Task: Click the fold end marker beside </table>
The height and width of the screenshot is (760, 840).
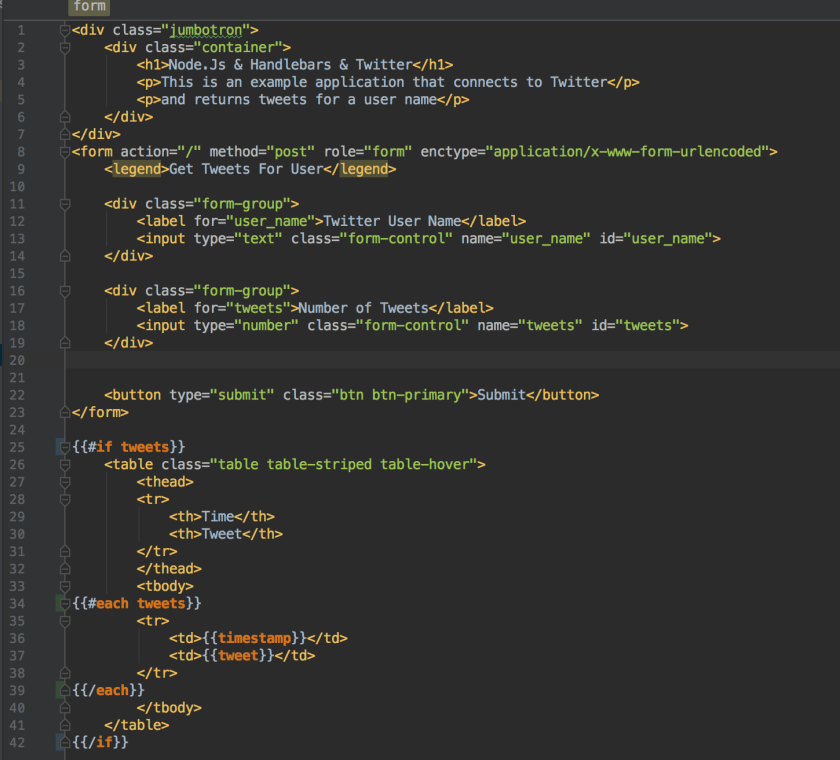Action: [64, 725]
